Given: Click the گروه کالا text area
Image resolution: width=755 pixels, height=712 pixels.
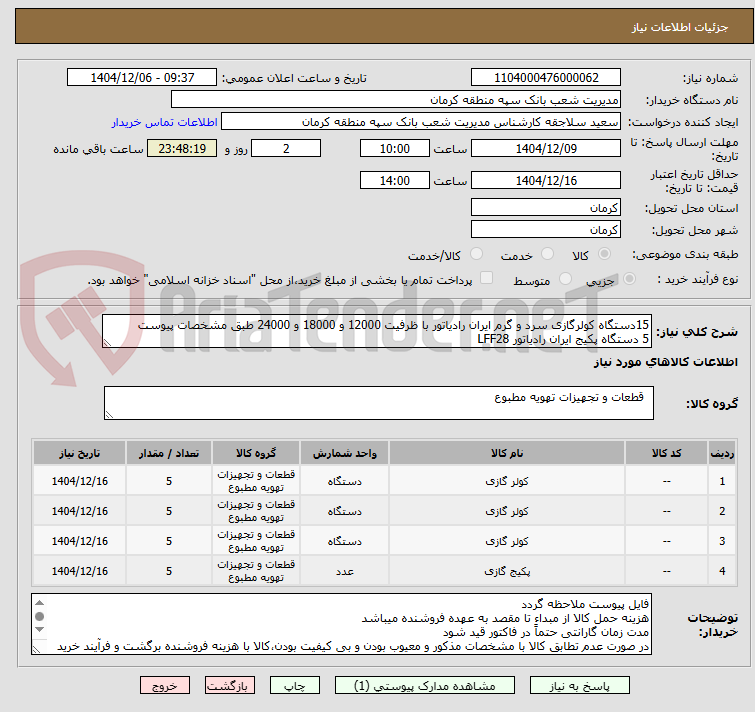Looking at the screenshot, I should [378, 403].
